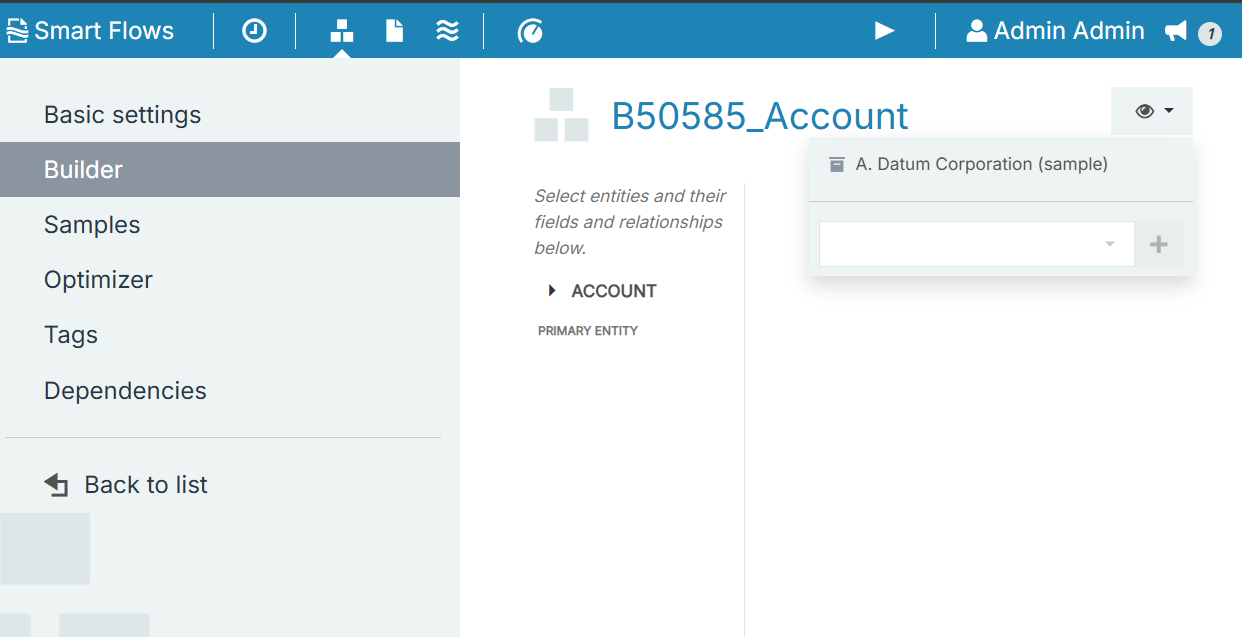The width and height of the screenshot is (1242, 637).
Task: Click the PRIMARY ENTITY label
Action: [588, 331]
